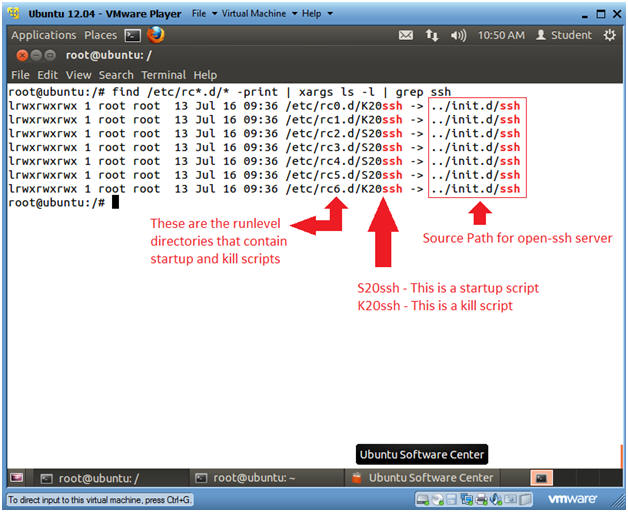Click the /etc/rc1.d/K20ssh line
This screenshot has height=512, width=628.
(x=264, y=119)
